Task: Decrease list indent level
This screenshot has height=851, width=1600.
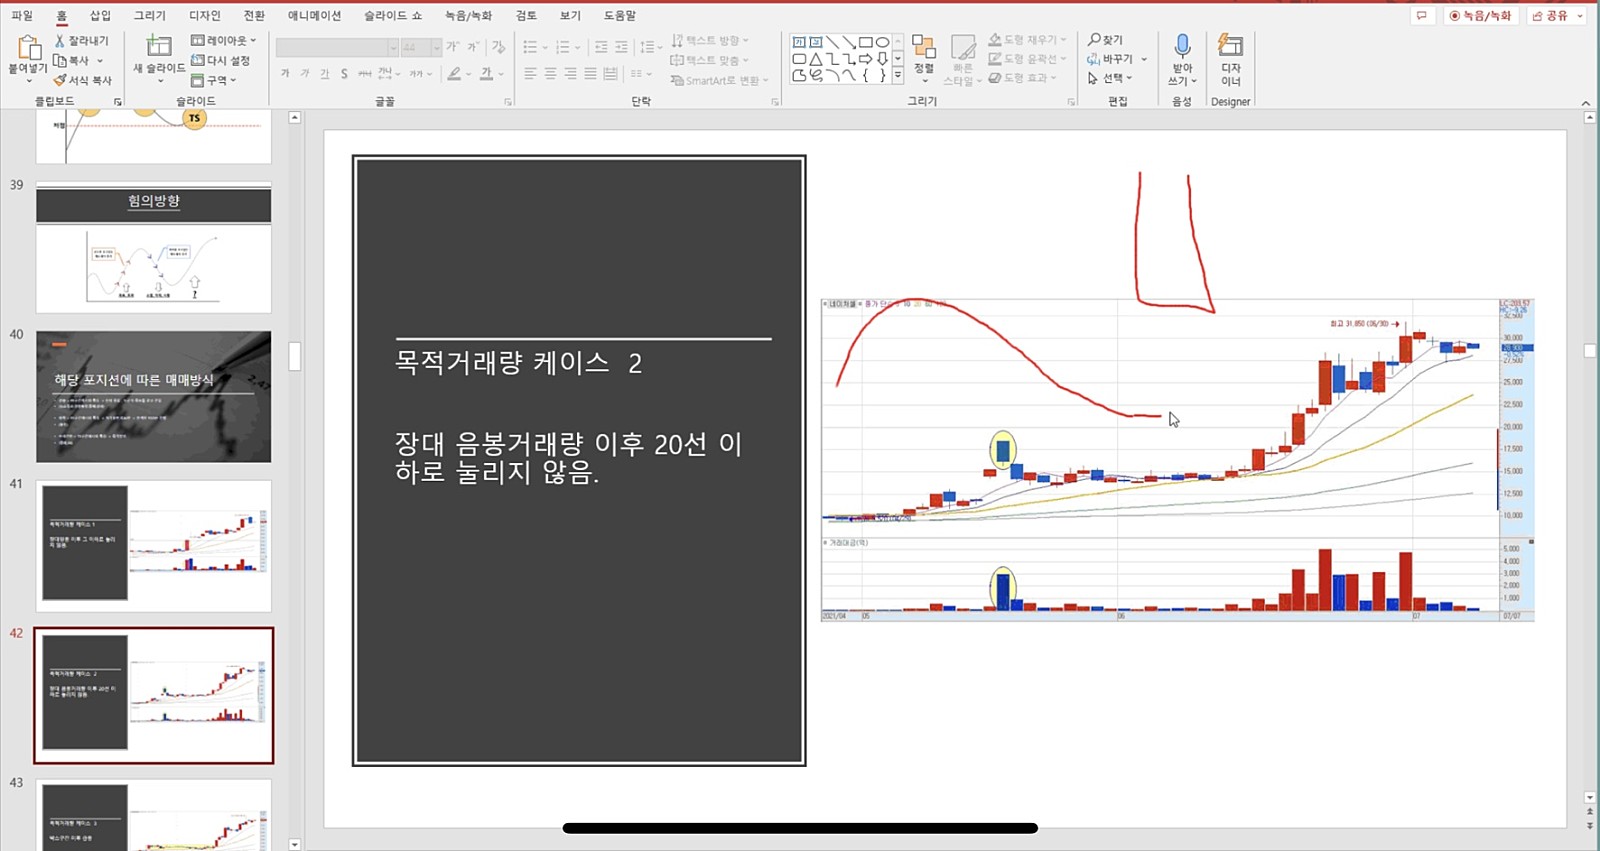Action: [601, 47]
